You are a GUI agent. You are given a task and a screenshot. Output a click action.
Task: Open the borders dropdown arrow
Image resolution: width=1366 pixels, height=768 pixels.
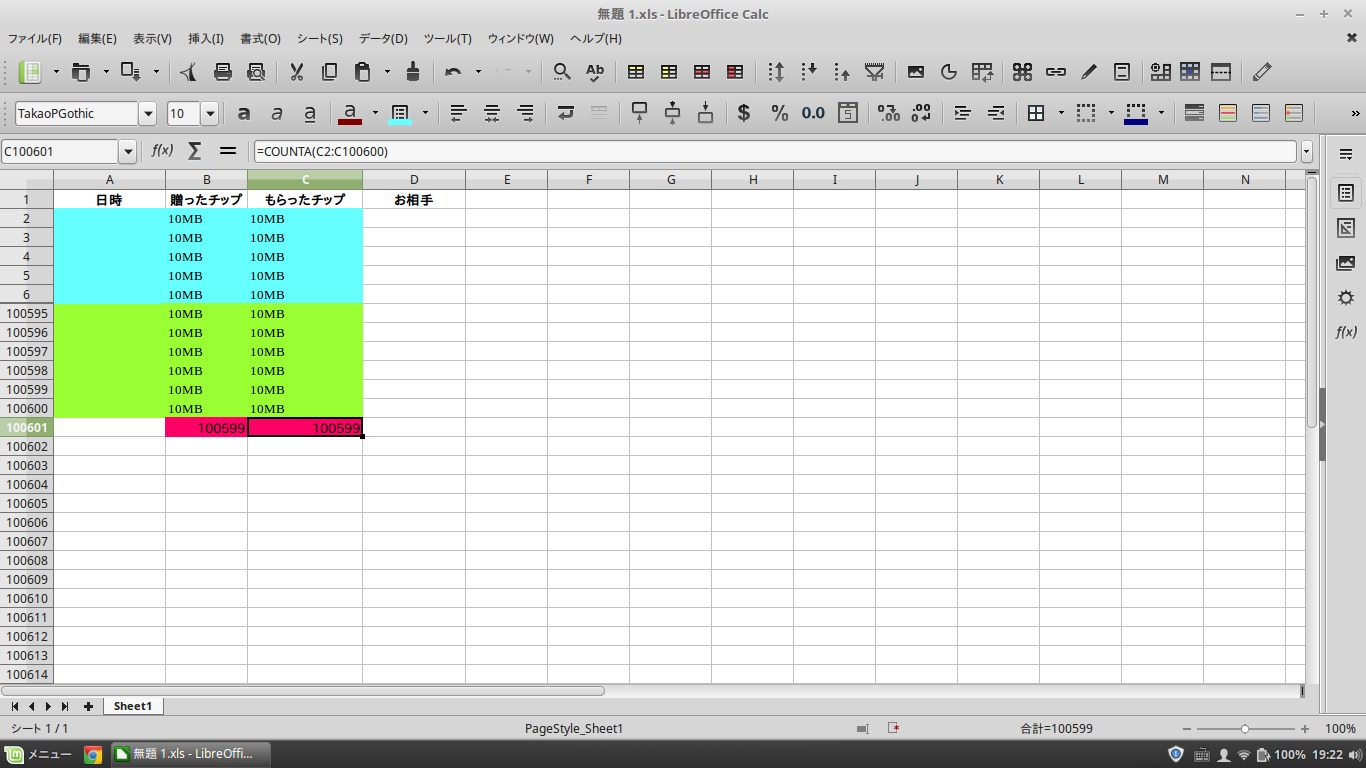coord(1061,113)
